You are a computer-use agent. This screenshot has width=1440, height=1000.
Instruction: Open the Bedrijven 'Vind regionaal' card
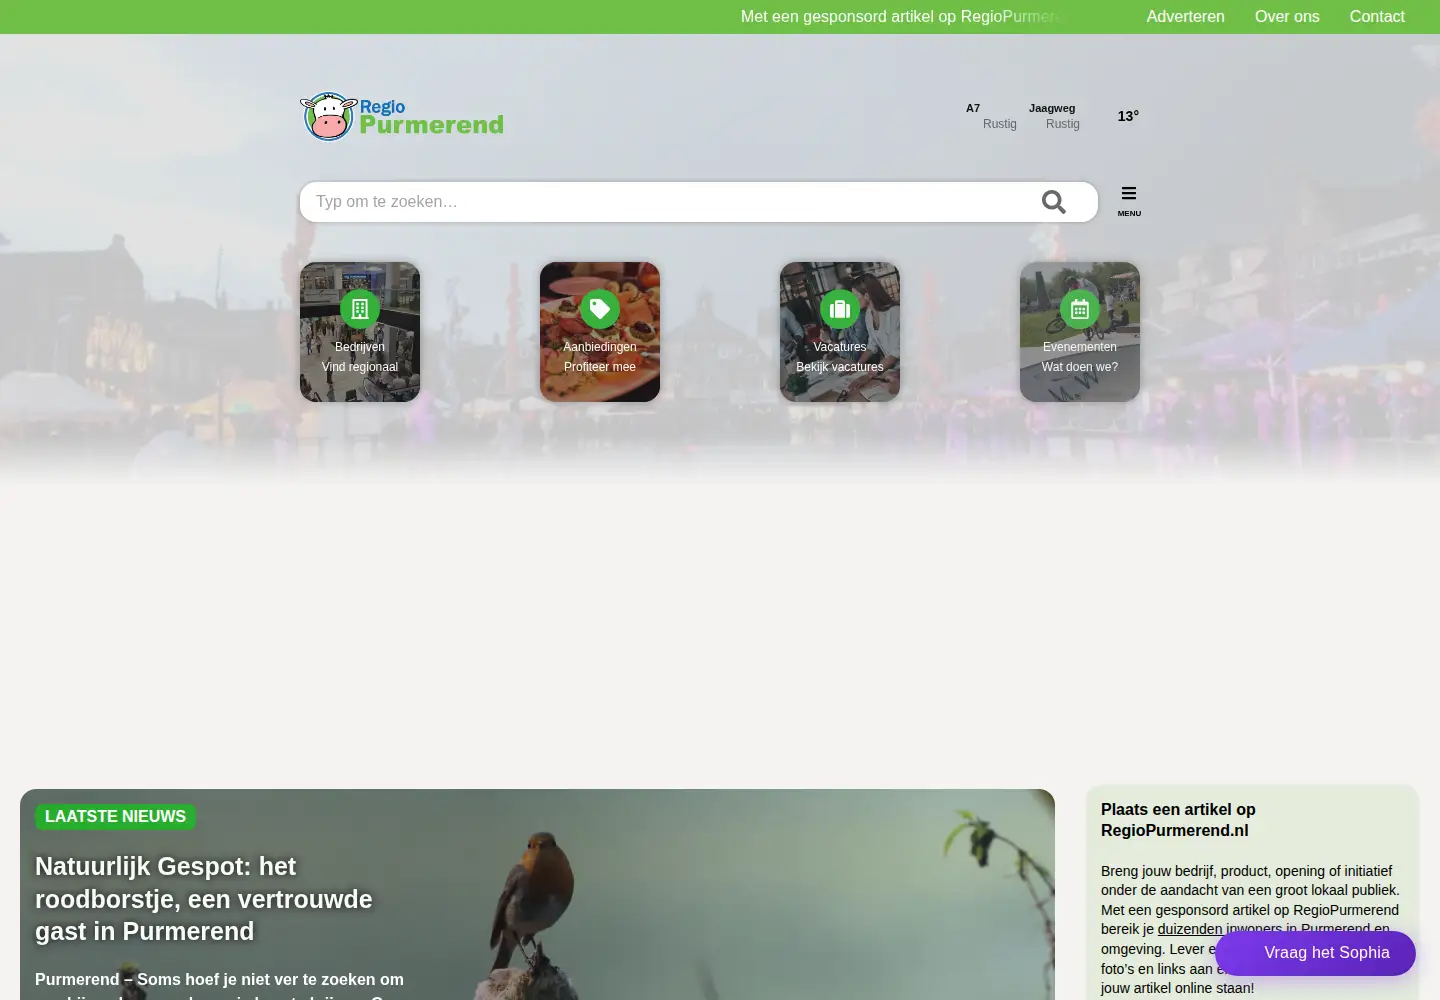pos(360,332)
